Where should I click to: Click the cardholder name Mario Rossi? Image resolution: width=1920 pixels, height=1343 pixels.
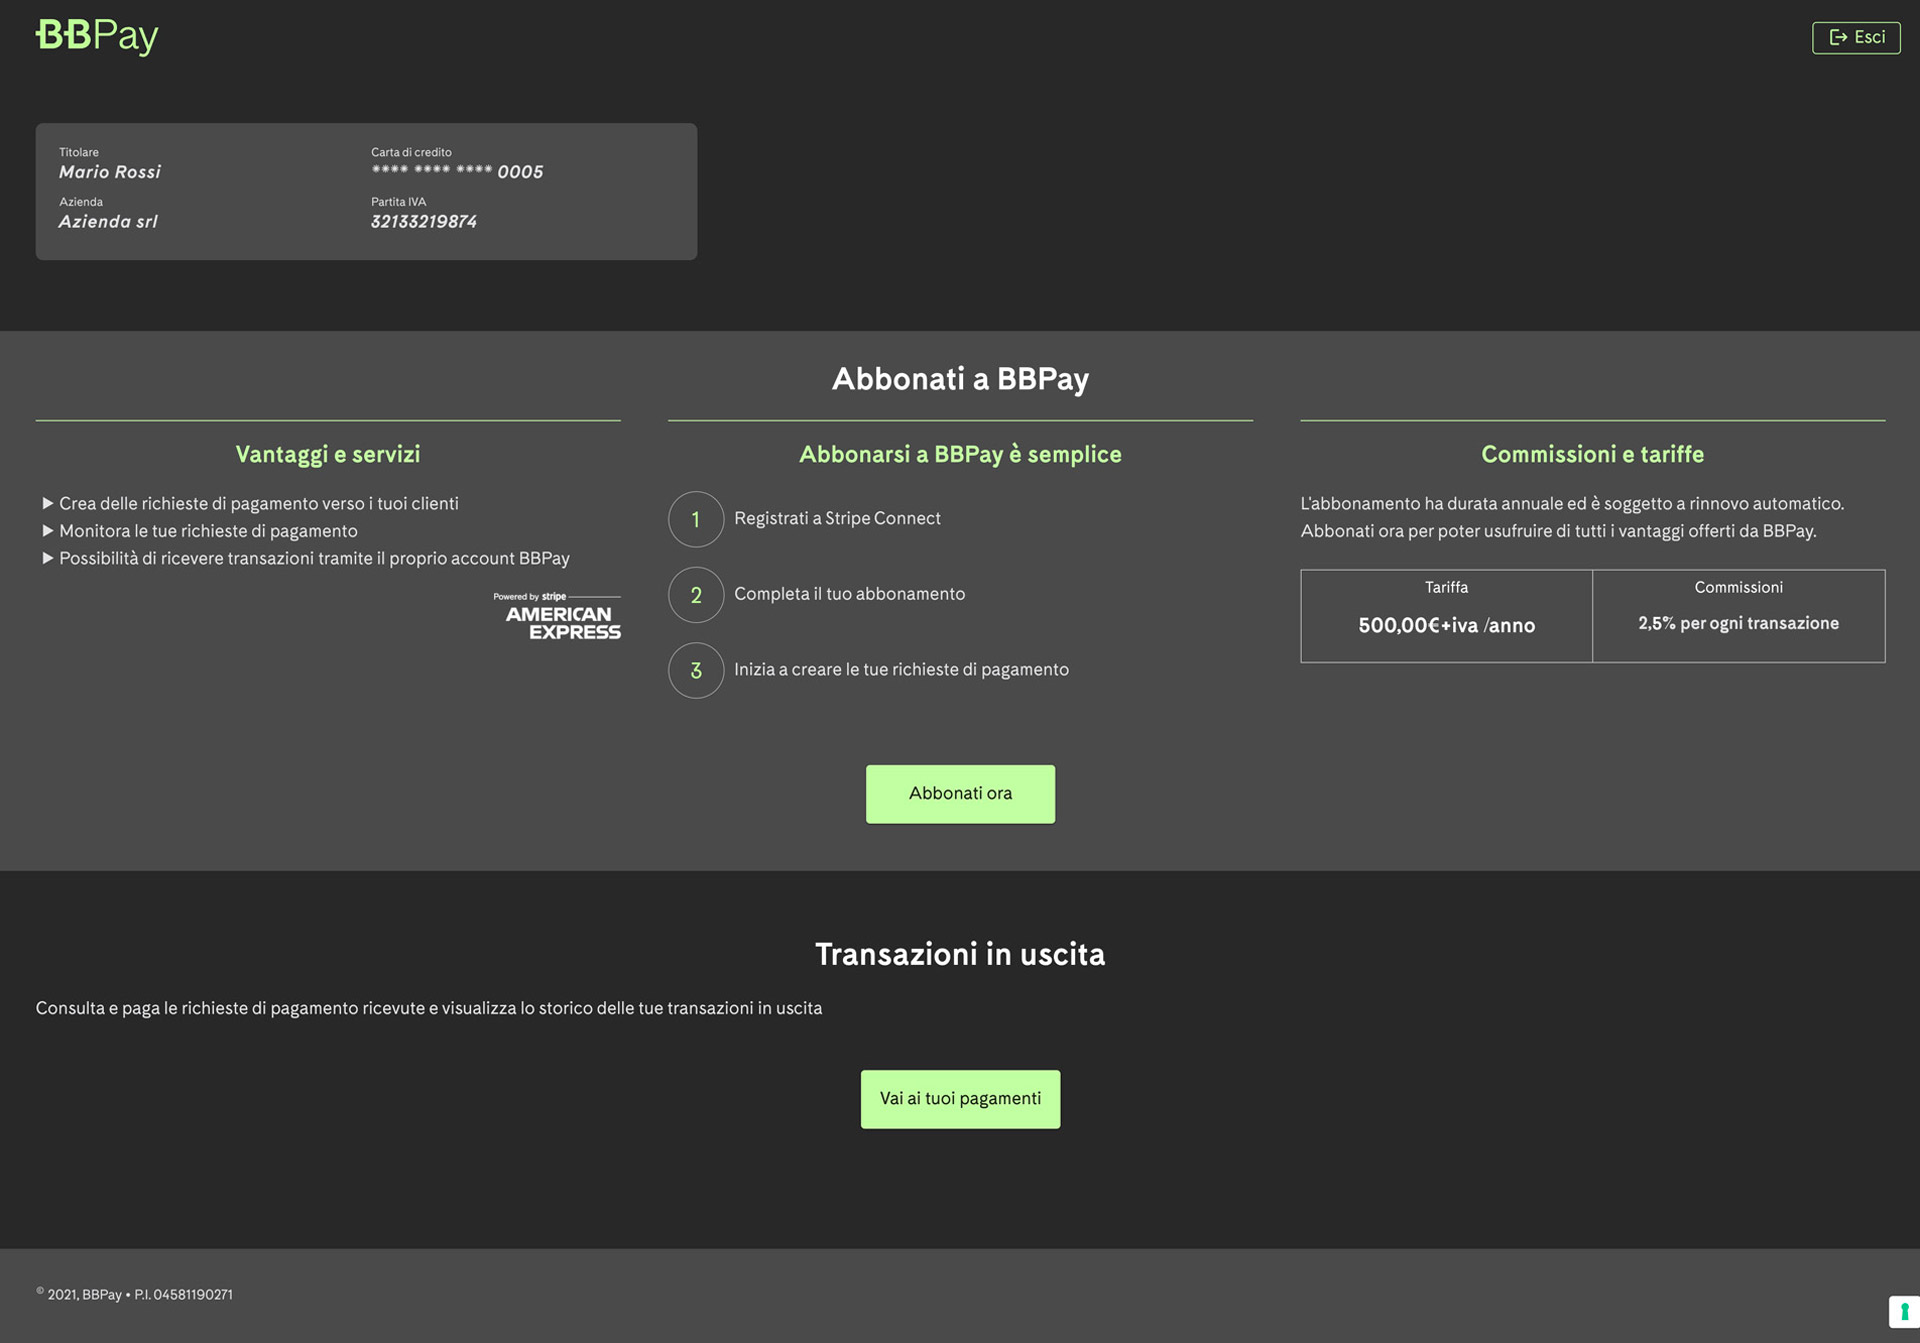110,172
